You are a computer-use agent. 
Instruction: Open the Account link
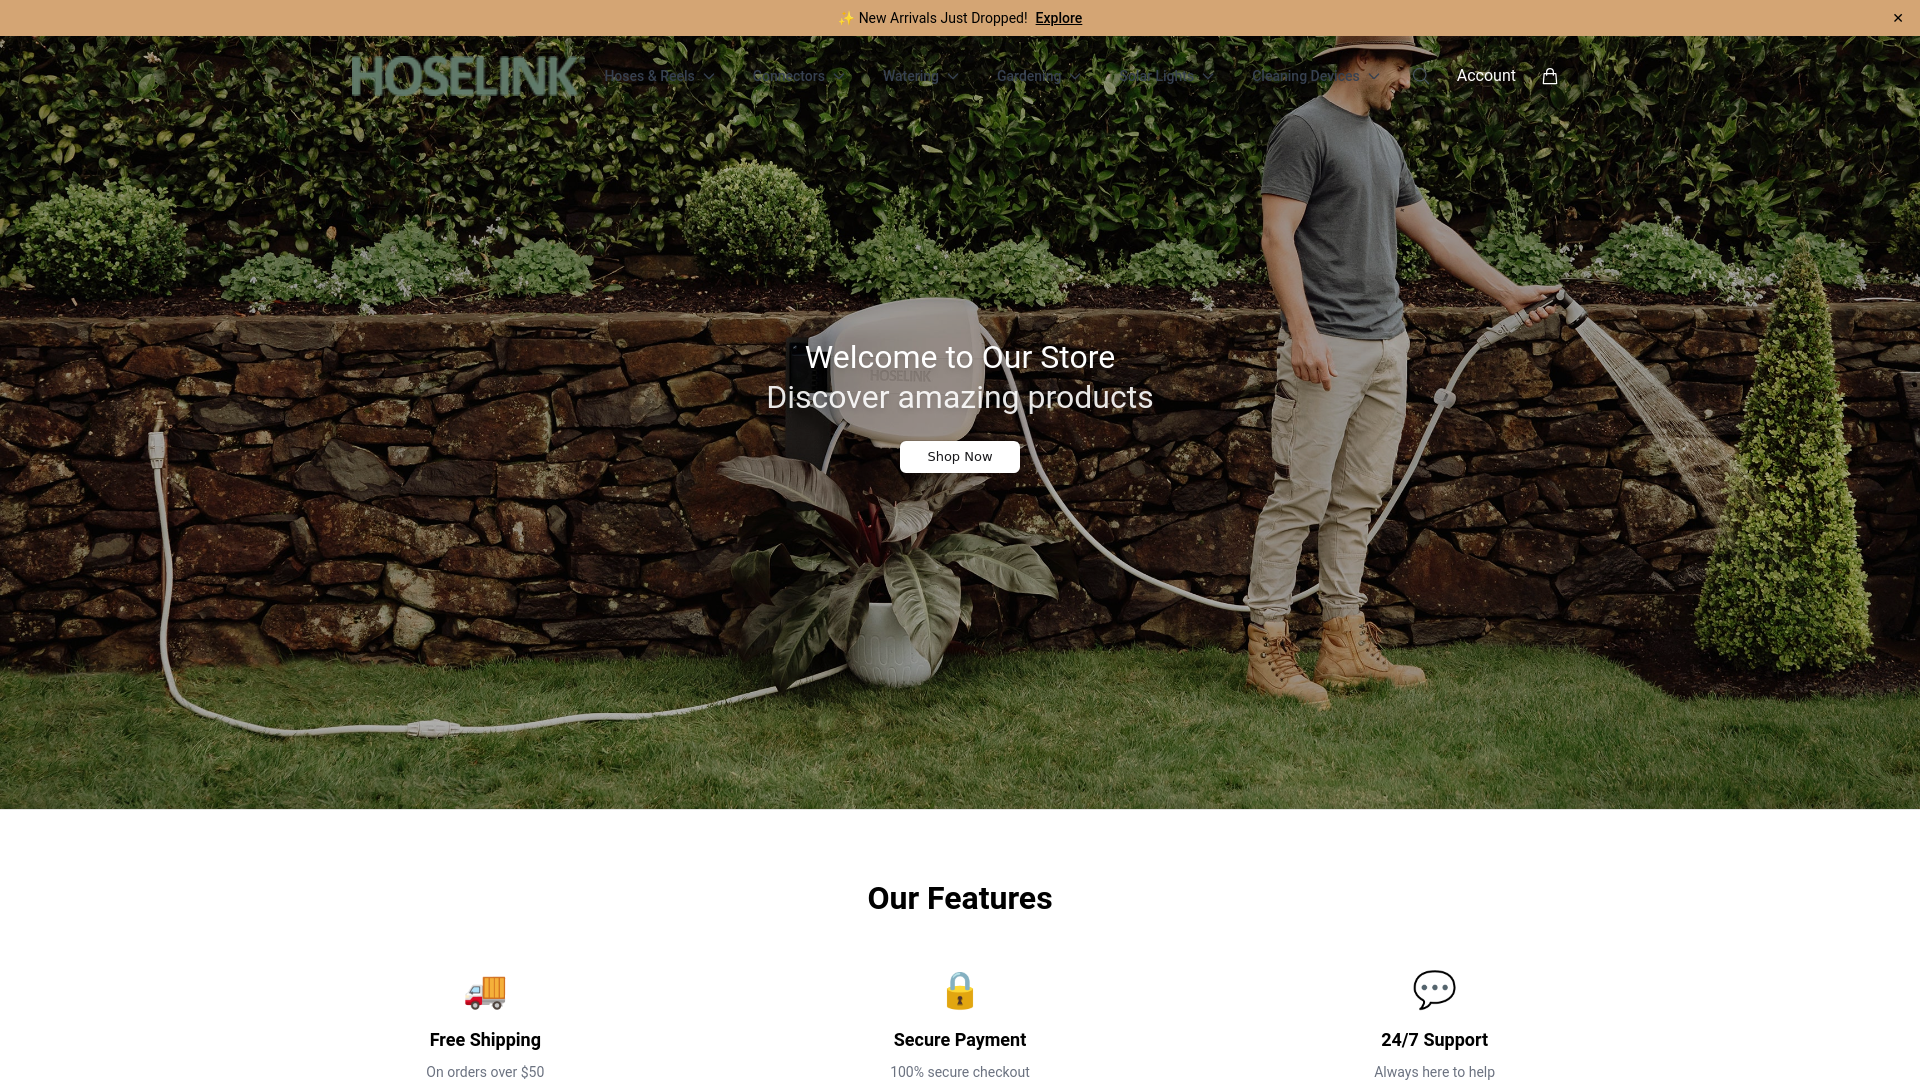click(x=1485, y=76)
